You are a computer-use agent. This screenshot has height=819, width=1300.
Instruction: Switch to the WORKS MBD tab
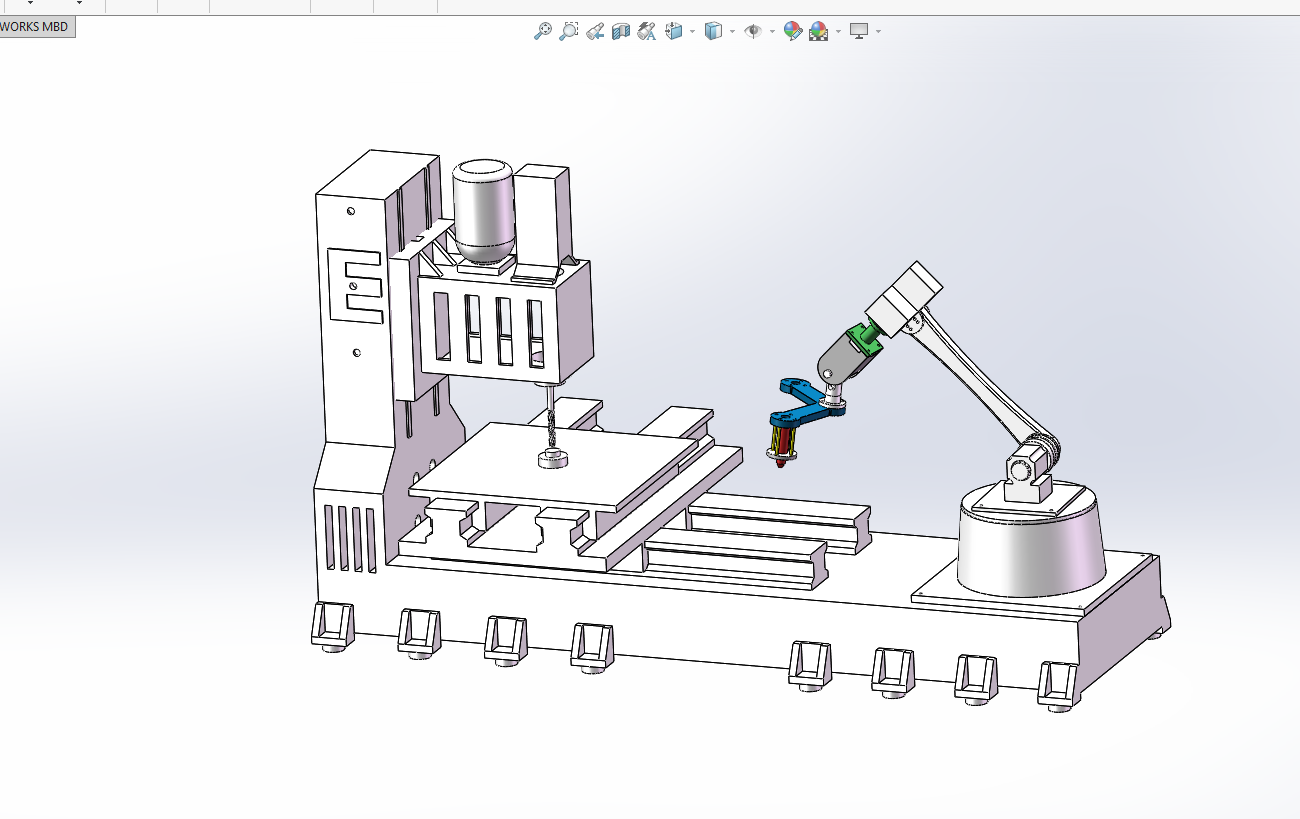(36, 27)
